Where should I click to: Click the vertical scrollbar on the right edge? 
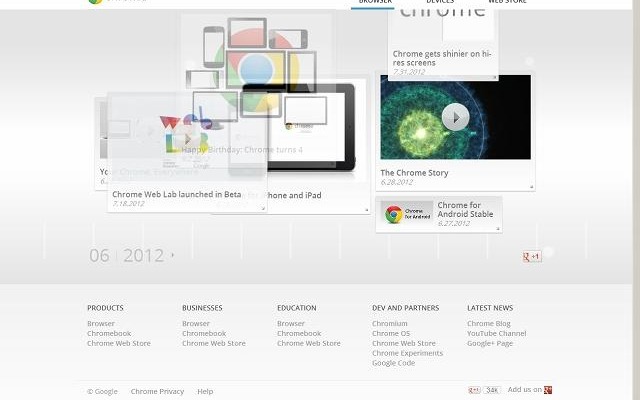[636, 200]
